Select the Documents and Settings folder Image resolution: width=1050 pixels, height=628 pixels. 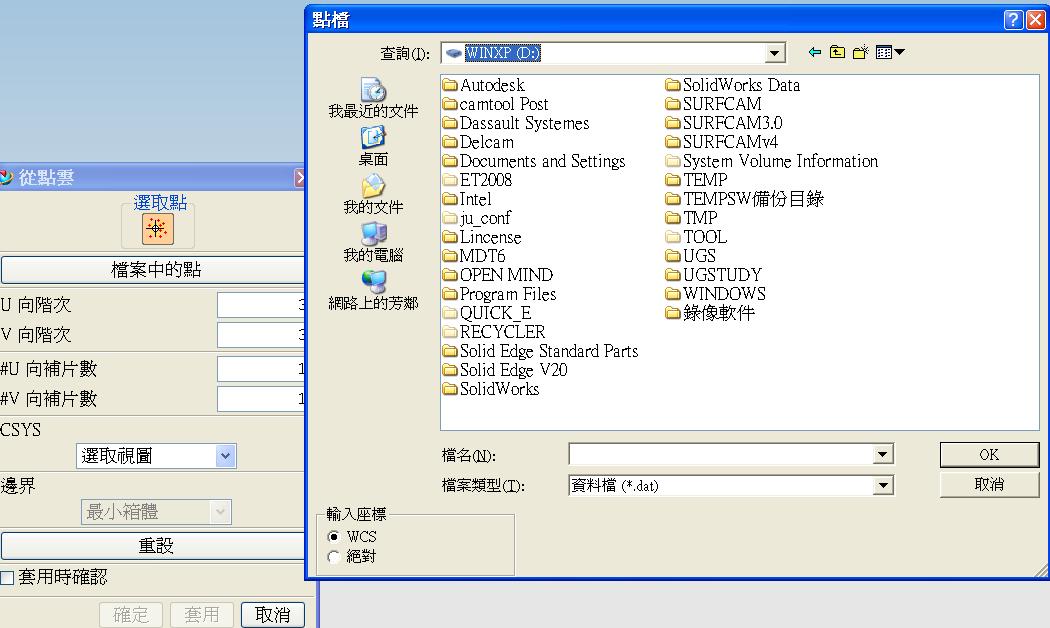click(534, 161)
